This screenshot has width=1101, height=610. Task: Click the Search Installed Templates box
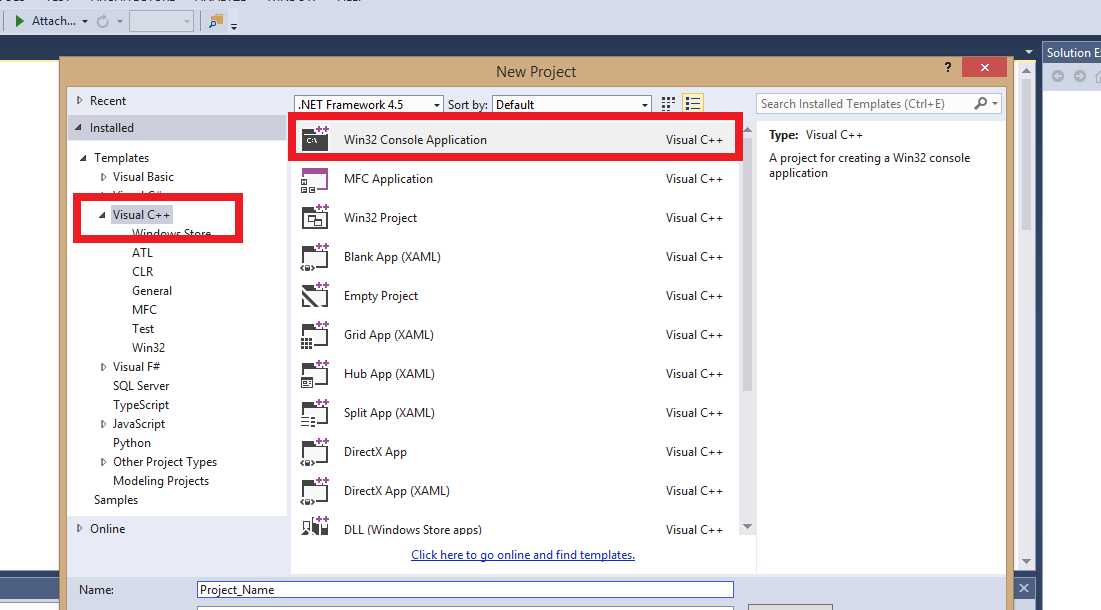(865, 104)
